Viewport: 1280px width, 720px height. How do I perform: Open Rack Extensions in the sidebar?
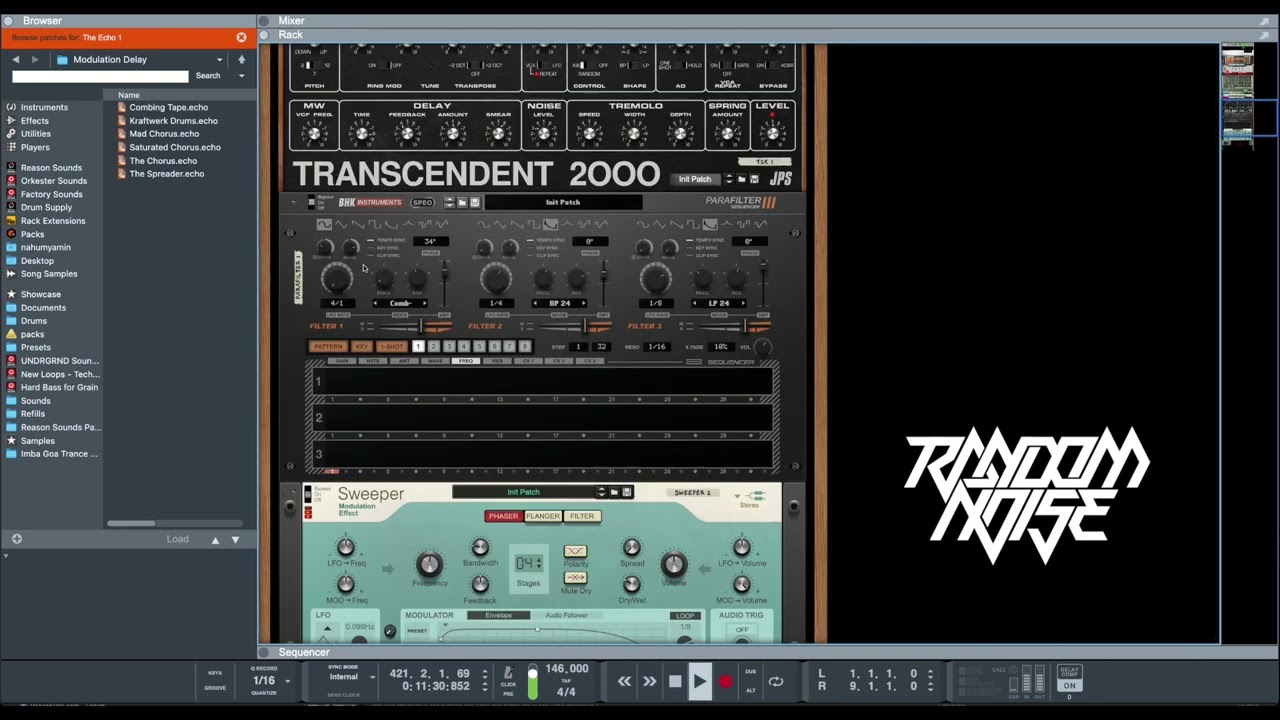coord(53,221)
